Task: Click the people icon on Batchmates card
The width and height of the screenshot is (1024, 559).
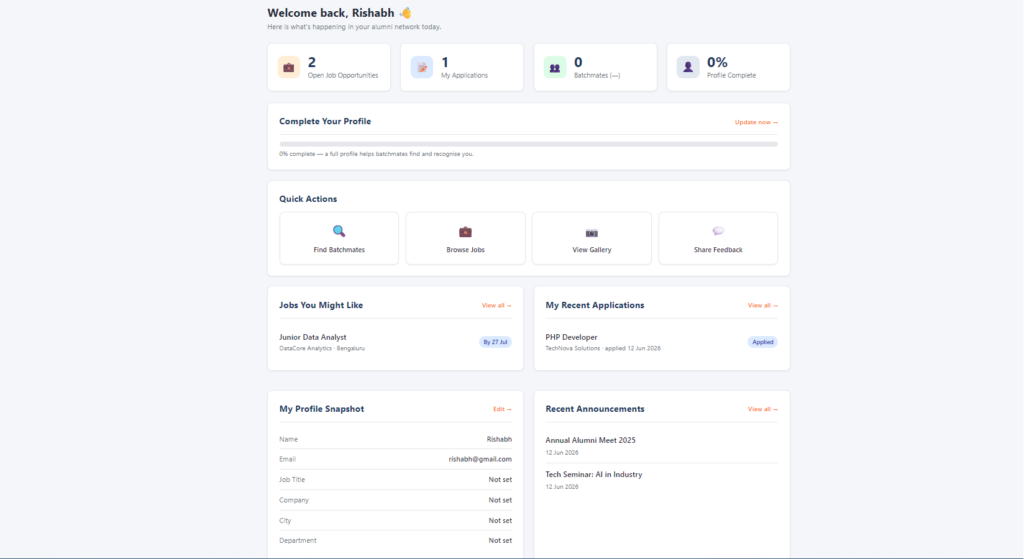Action: pos(554,67)
